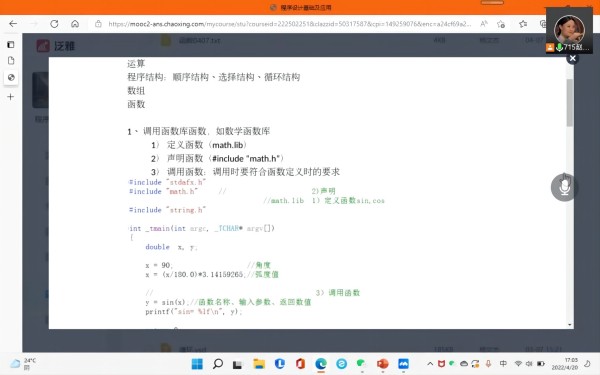Open the notification moon icon

(x=587, y=364)
